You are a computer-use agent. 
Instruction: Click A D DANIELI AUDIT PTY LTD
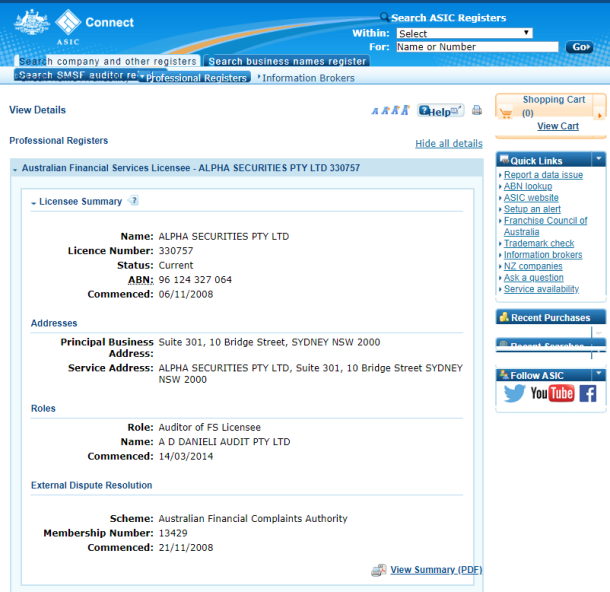tap(224, 442)
